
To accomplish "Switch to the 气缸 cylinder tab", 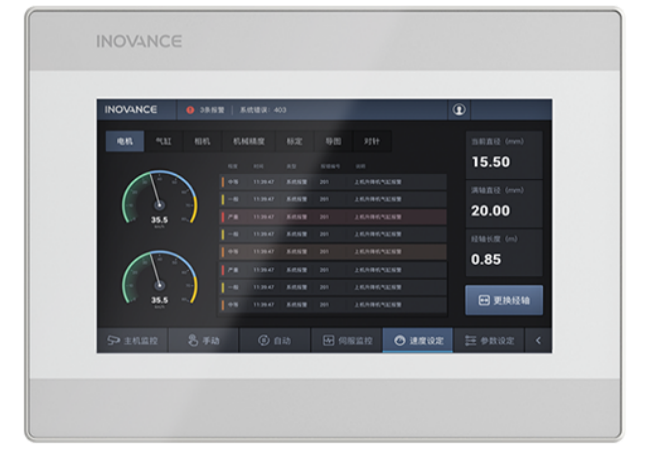I will [164, 141].
